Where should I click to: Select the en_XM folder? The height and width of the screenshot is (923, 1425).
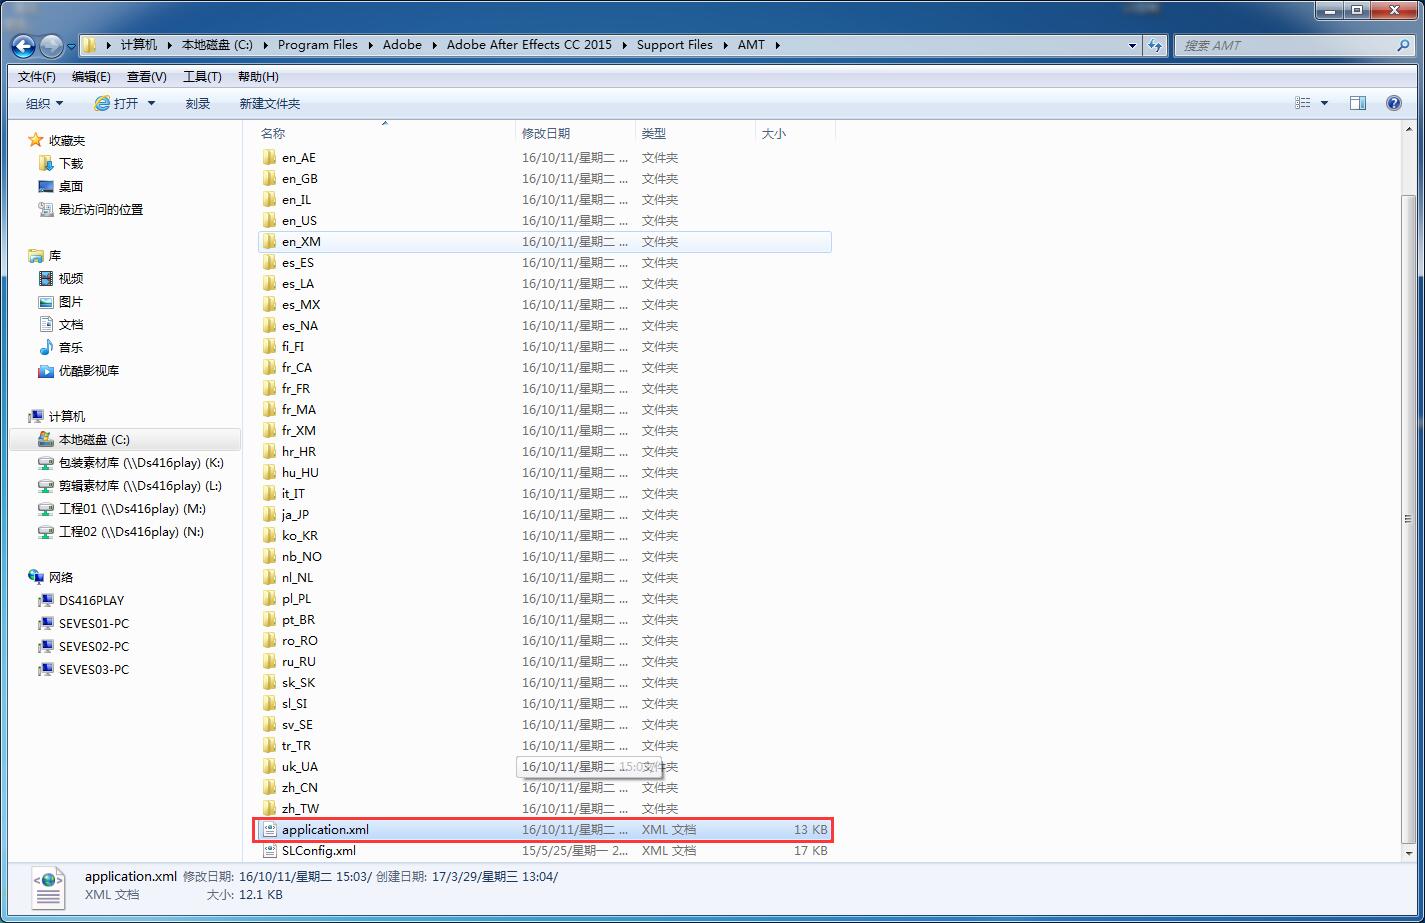[544, 241]
